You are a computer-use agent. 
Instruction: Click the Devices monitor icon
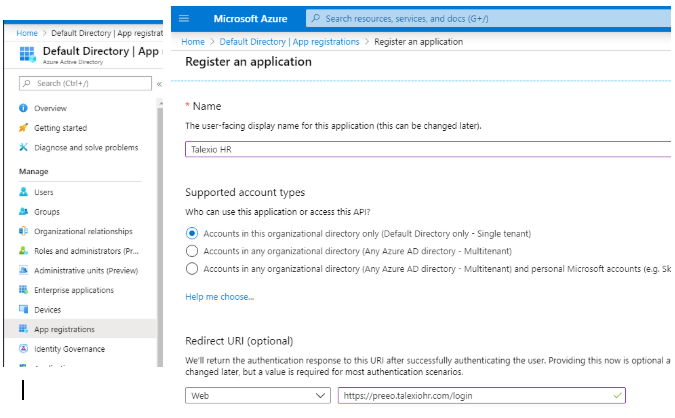point(23,309)
